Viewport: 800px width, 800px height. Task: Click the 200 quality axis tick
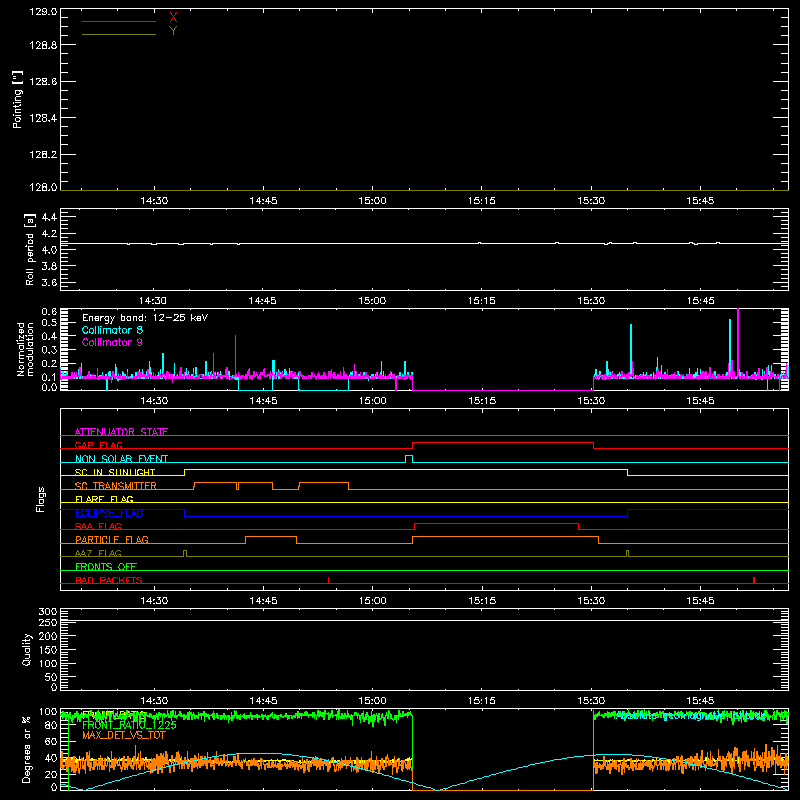48,636
